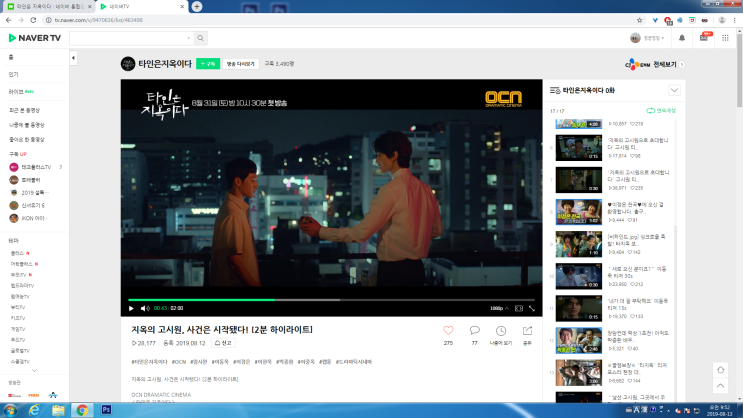Image resolution: width=743 pixels, height=418 pixels.
Task: Open the 2:46 duration playlist video
Action: (x=579, y=340)
